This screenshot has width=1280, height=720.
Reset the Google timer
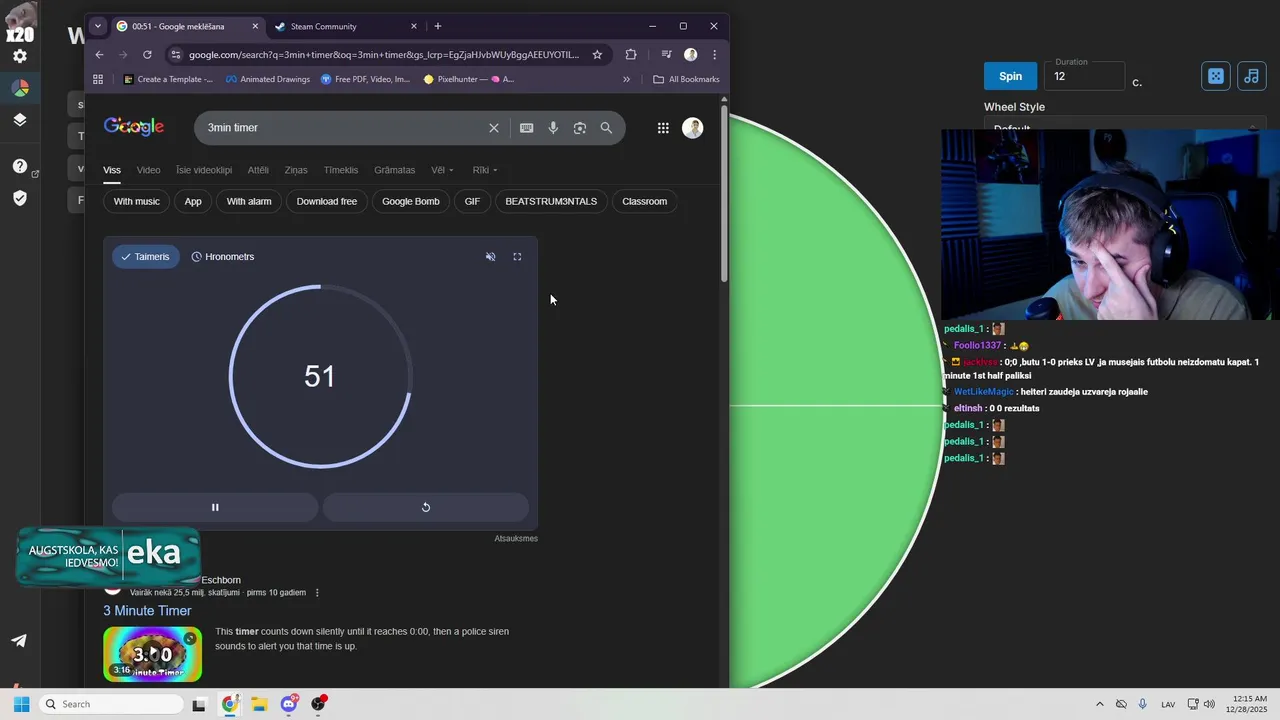425,507
